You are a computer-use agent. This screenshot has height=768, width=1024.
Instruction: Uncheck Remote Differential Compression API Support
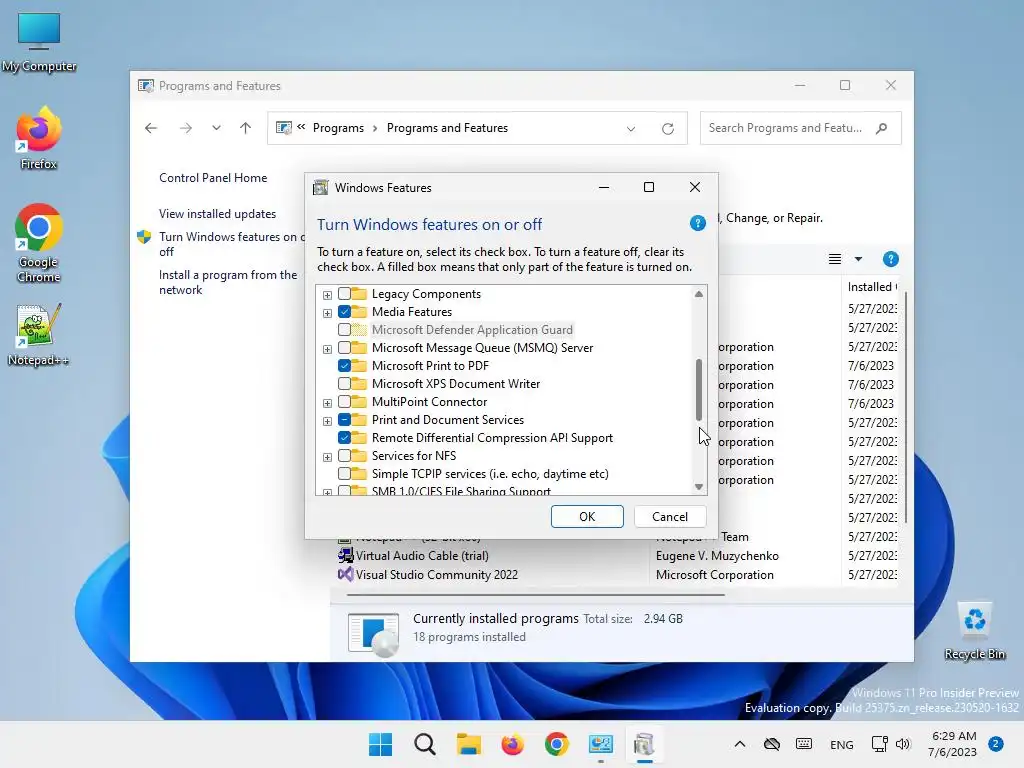[344, 438]
